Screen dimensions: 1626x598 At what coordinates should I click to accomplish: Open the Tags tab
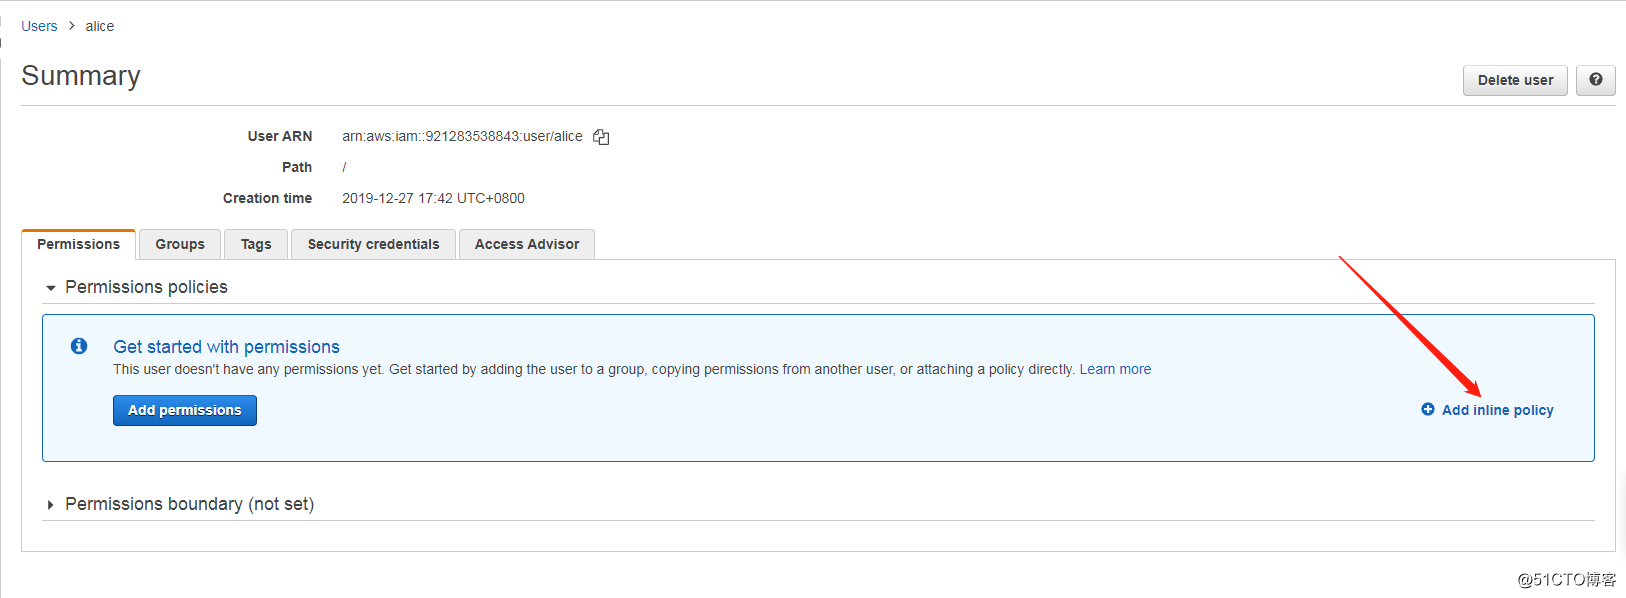pos(256,244)
